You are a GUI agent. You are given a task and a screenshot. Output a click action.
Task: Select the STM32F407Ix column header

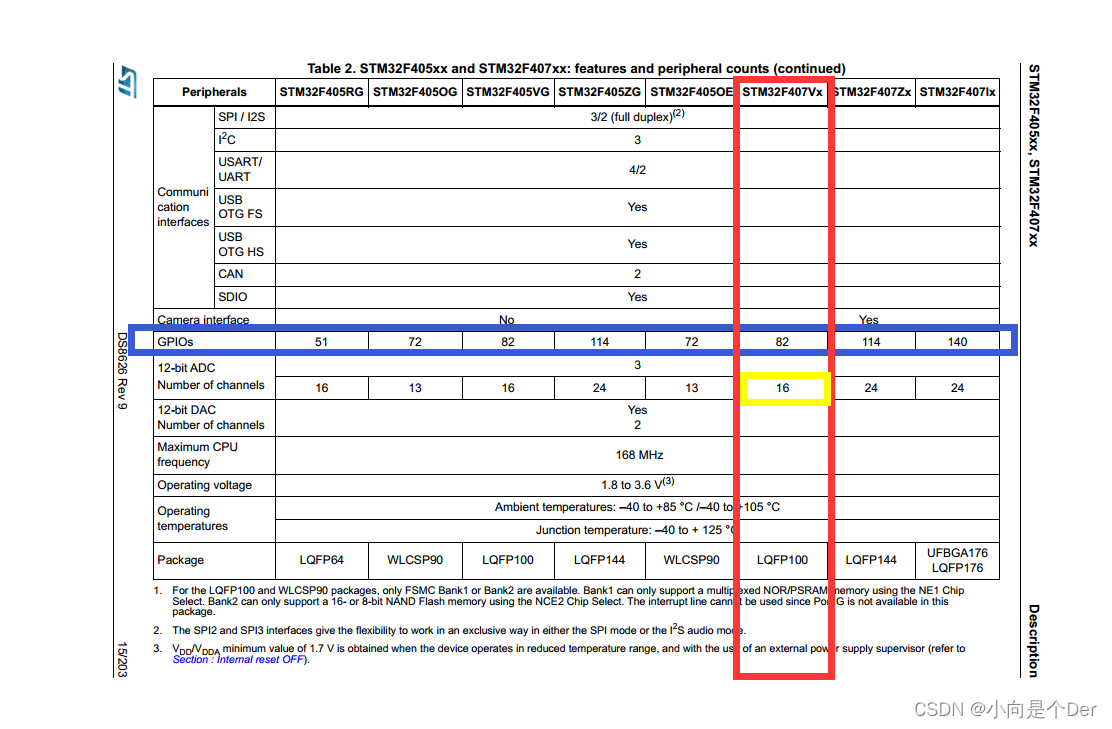[x=957, y=92]
